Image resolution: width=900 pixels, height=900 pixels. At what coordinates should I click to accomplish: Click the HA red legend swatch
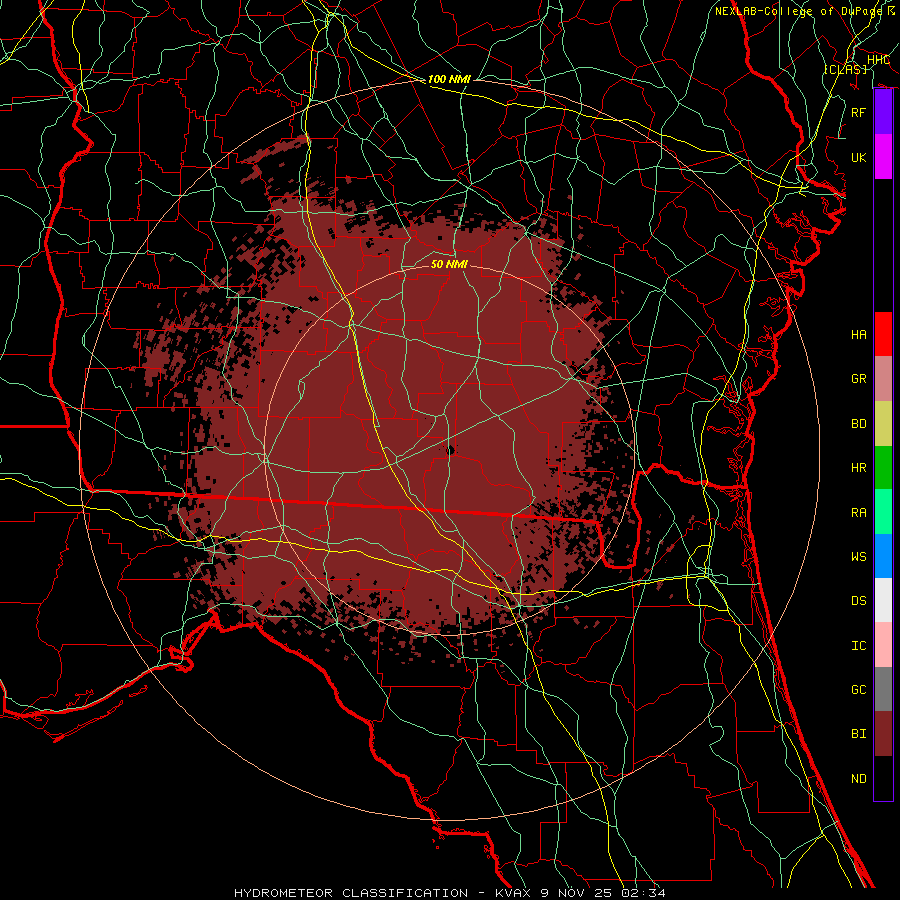(883, 334)
